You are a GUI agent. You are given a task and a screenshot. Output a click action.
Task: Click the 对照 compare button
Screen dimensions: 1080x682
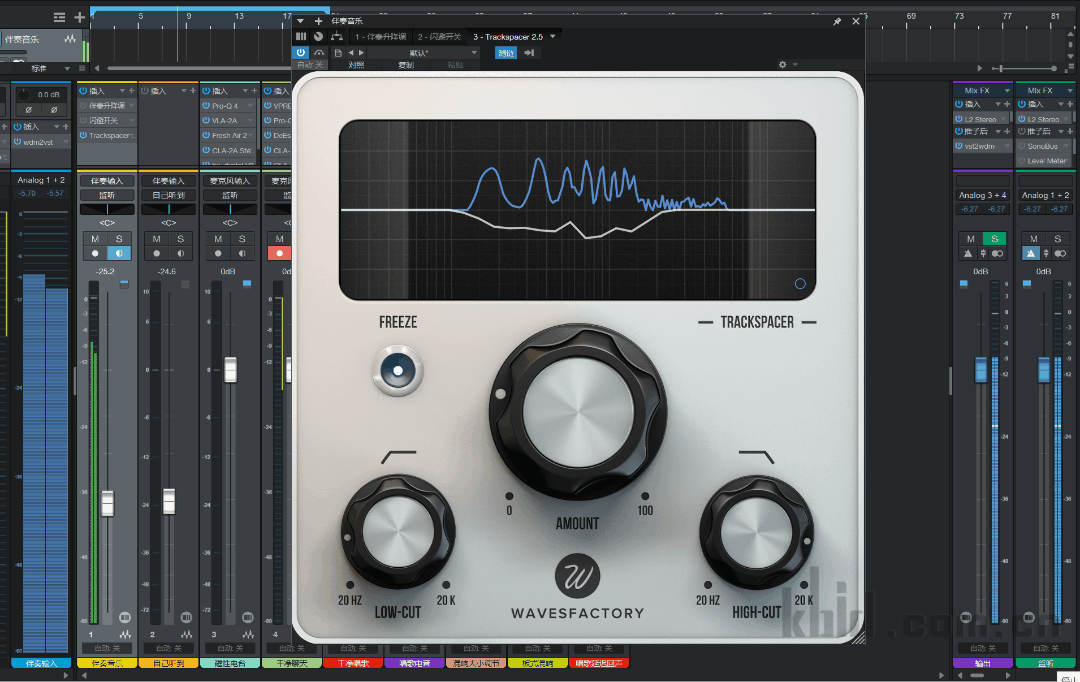356,65
